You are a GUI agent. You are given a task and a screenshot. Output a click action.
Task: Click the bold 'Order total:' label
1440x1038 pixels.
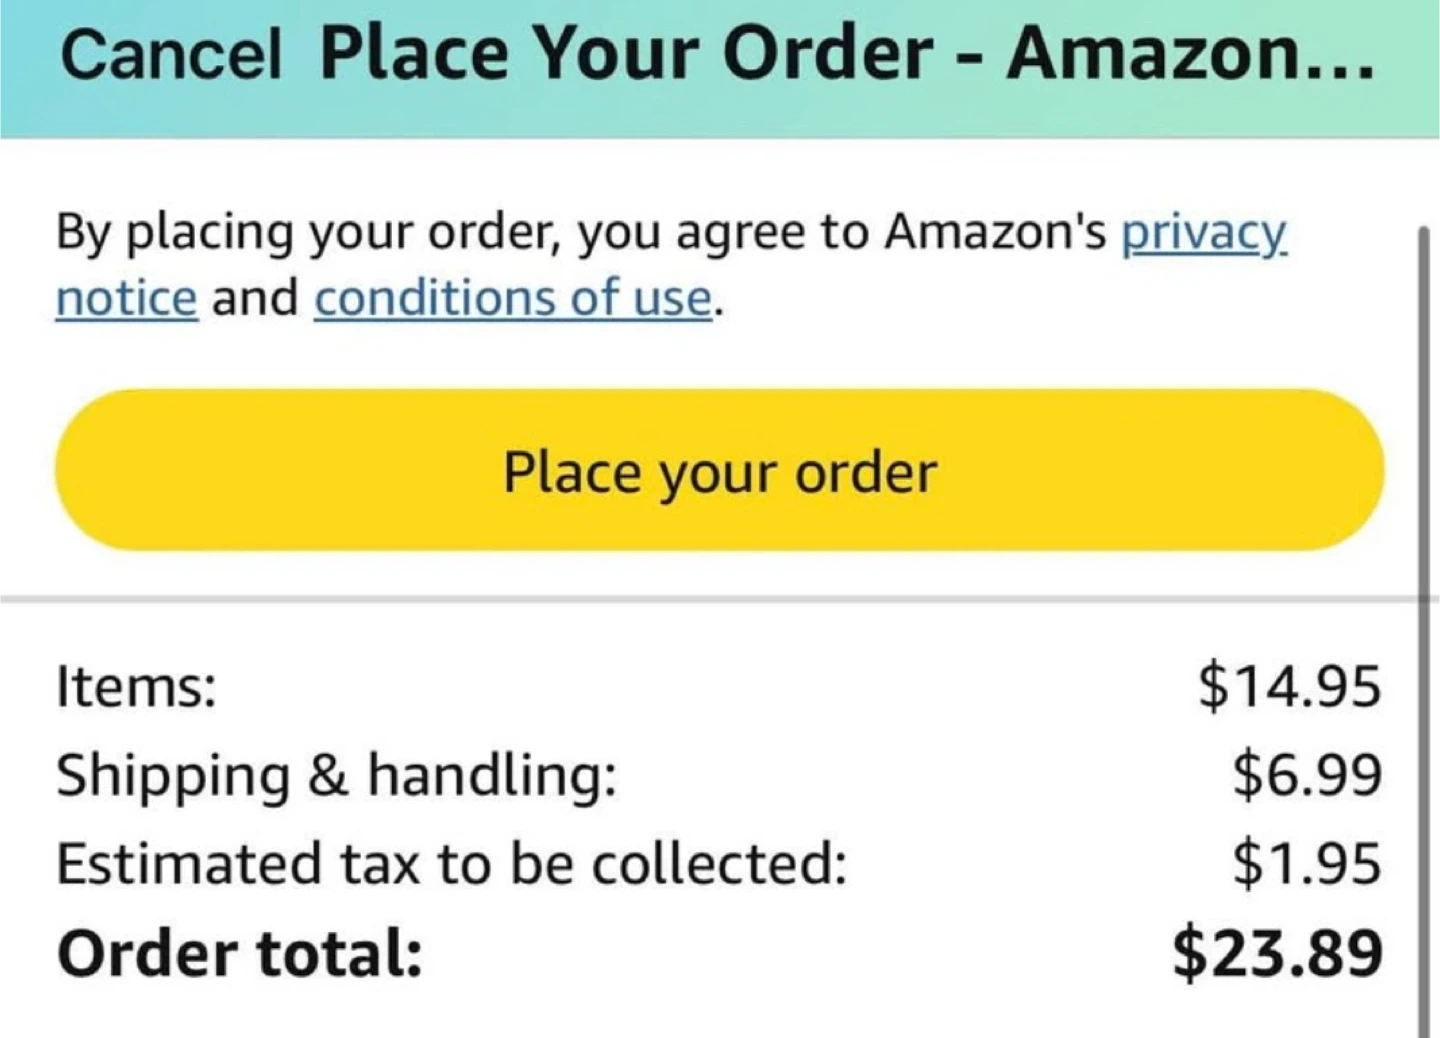[x=240, y=953]
